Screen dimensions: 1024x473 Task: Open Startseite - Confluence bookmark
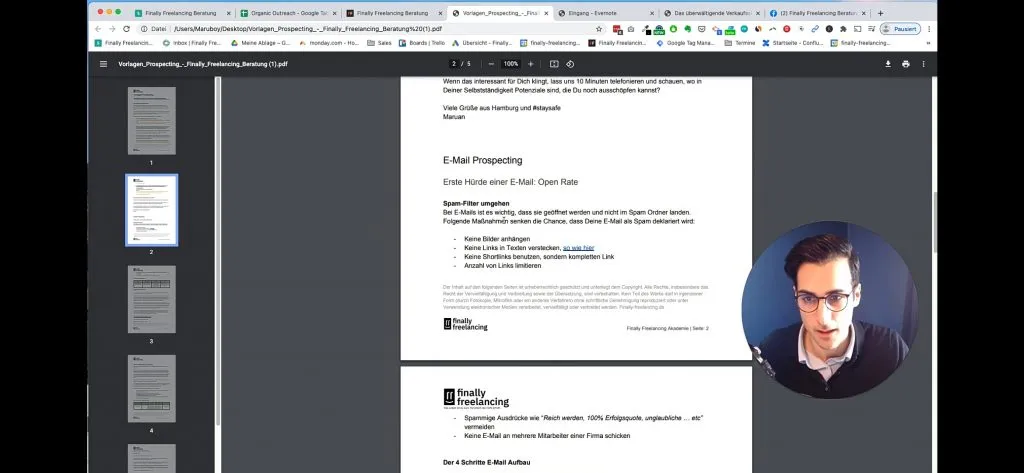click(792, 43)
